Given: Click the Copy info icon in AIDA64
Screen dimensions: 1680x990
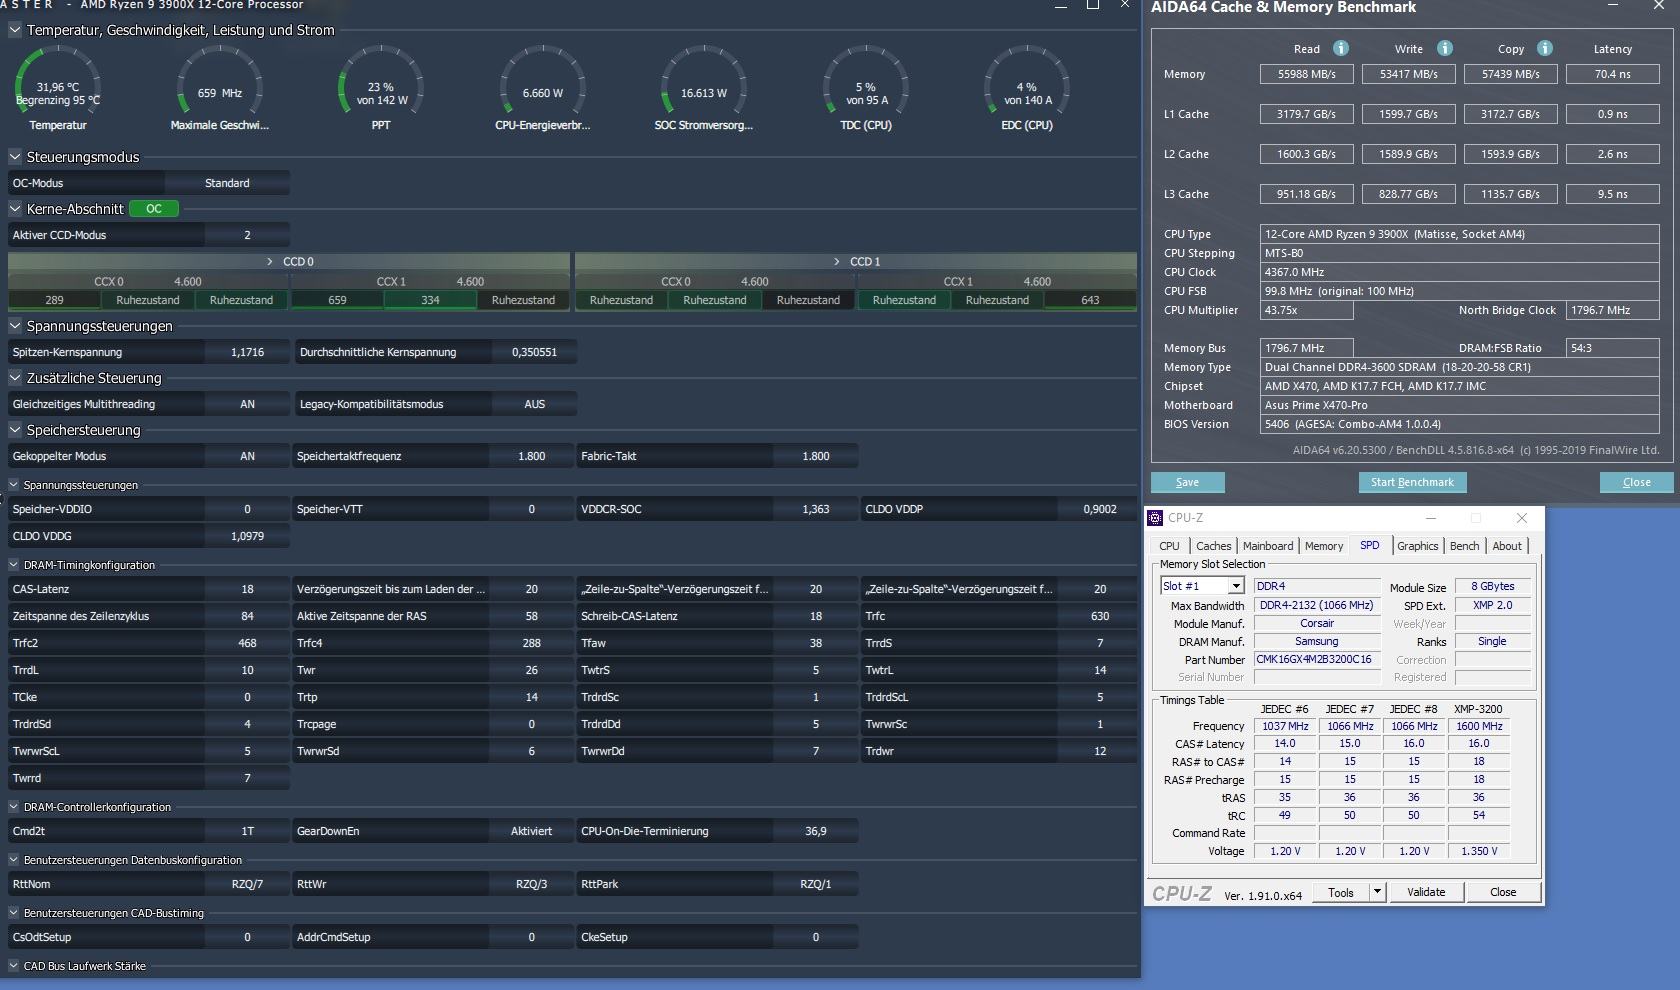Looking at the screenshot, I should 1545,48.
